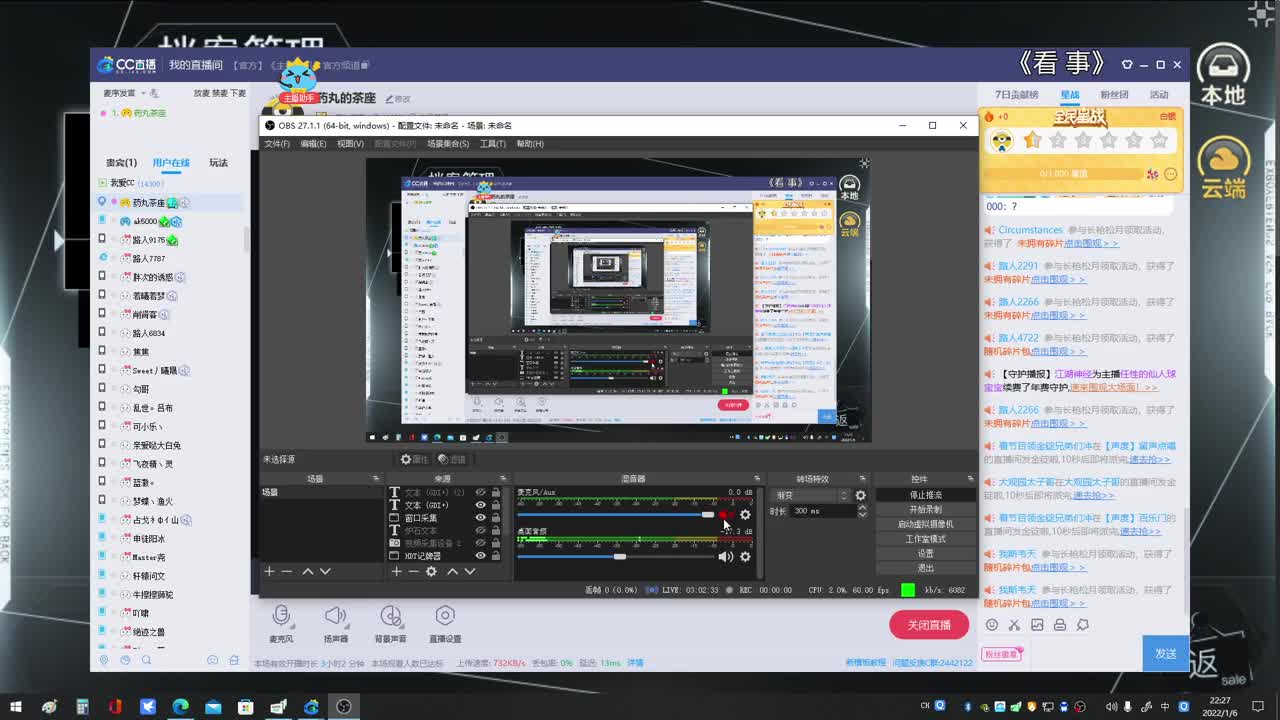This screenshot has height=720, width=1280.
Task: Click the 停止推流 button
Action: coord(925,495)
